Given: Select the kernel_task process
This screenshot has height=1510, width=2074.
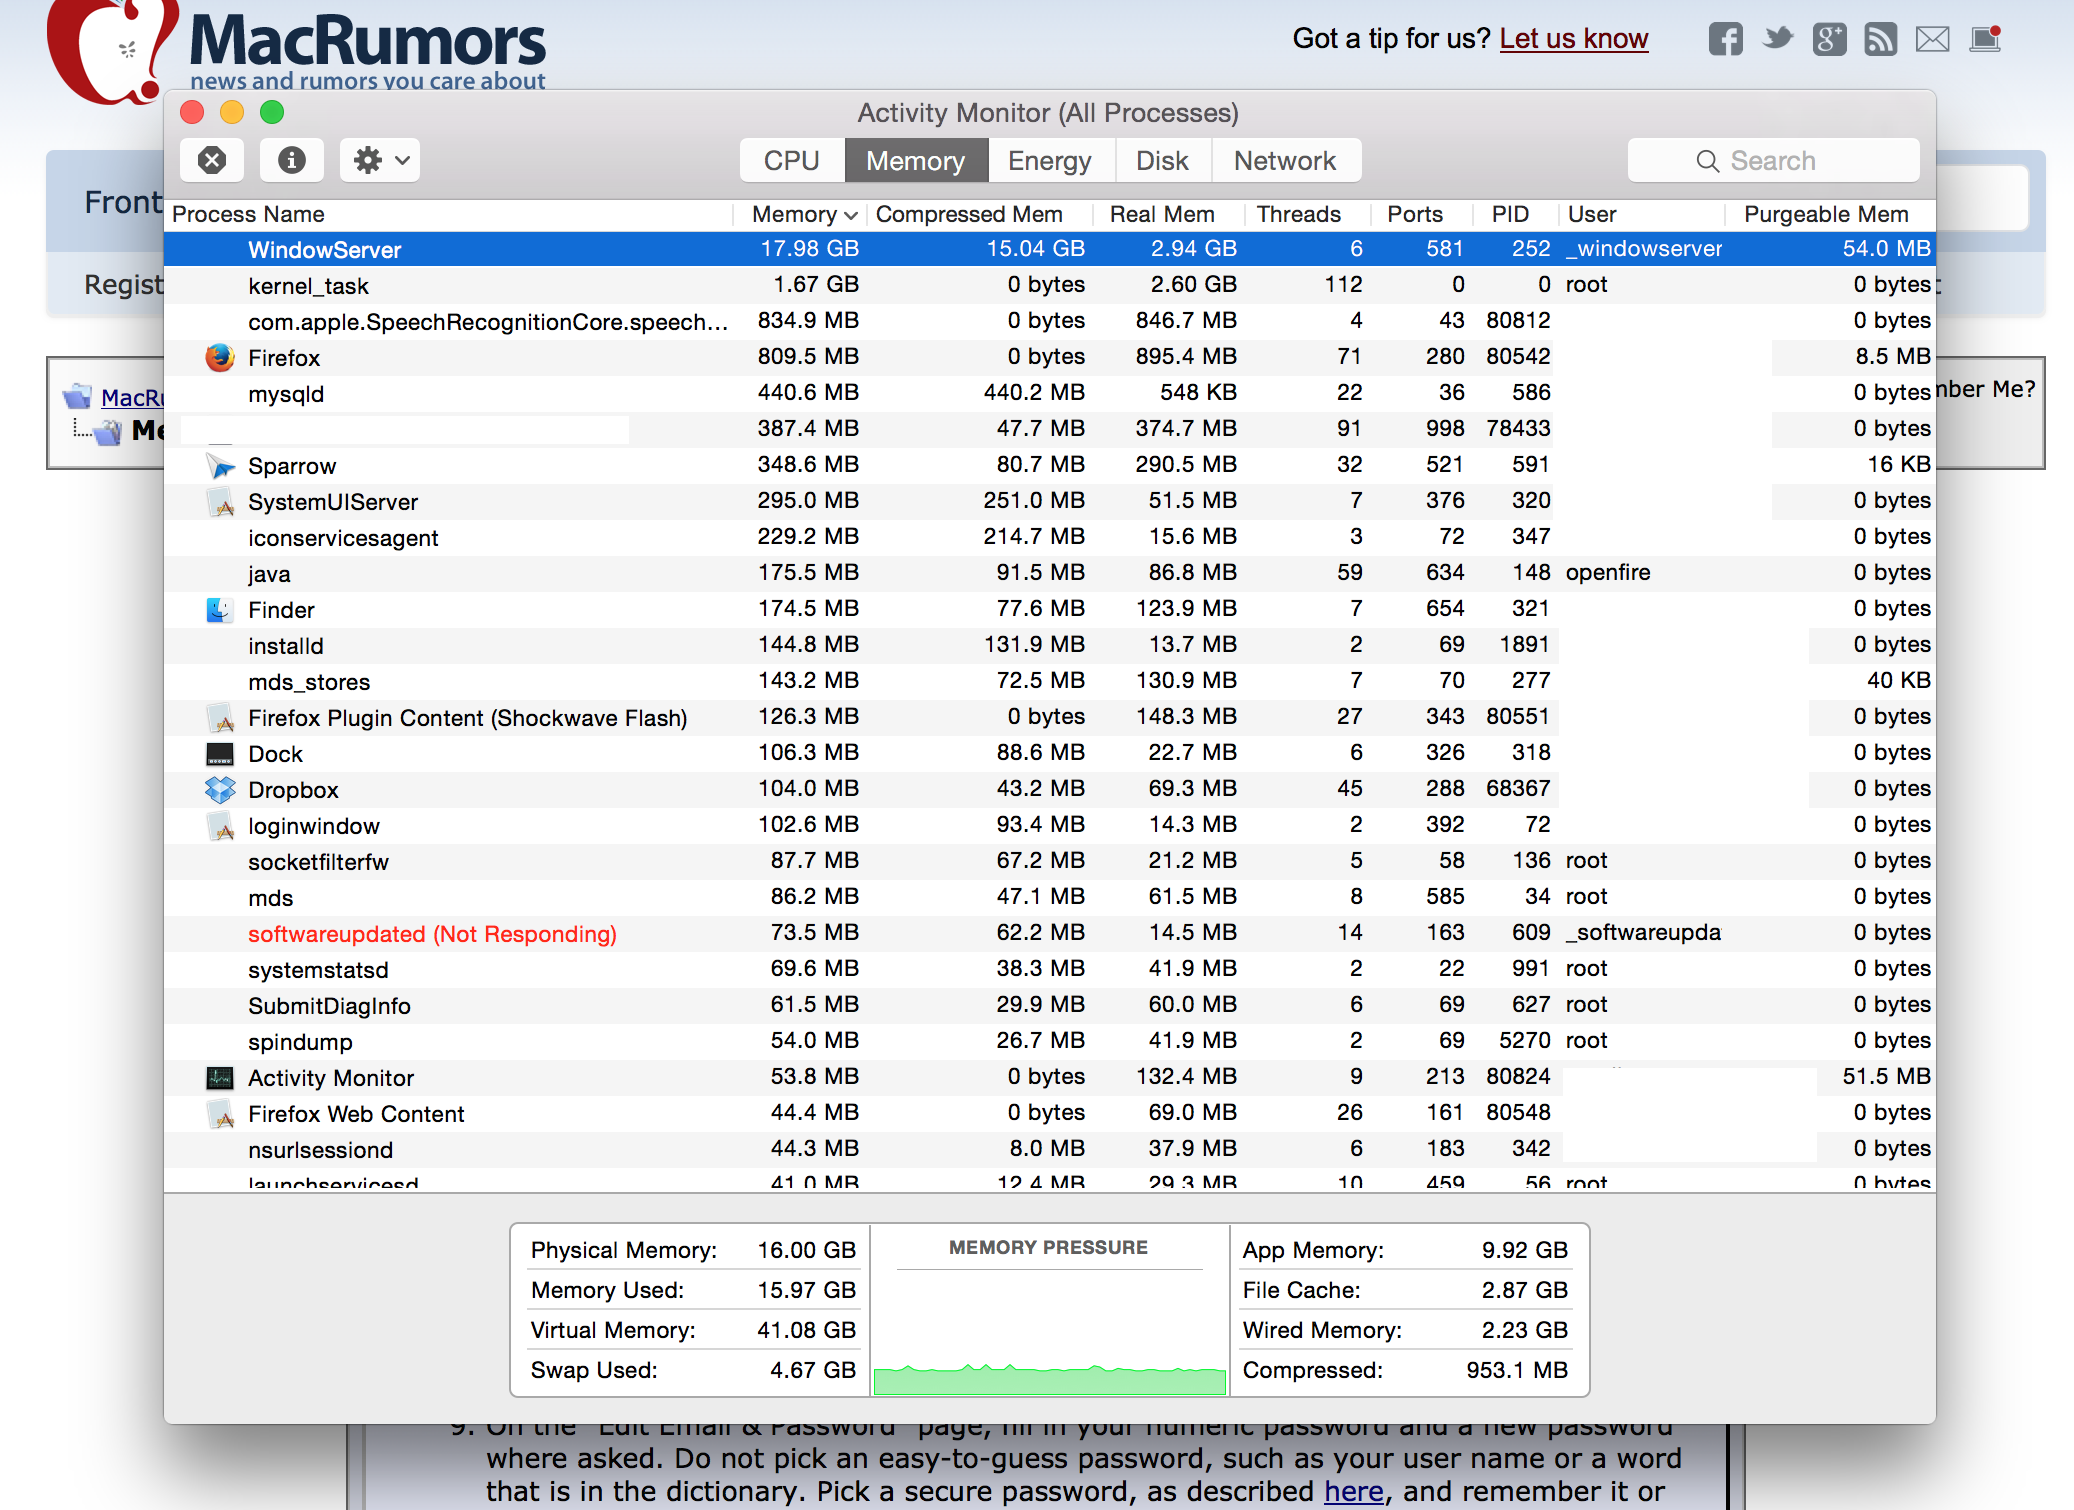Looking at the screenshot, I should tap(1049, 285).
